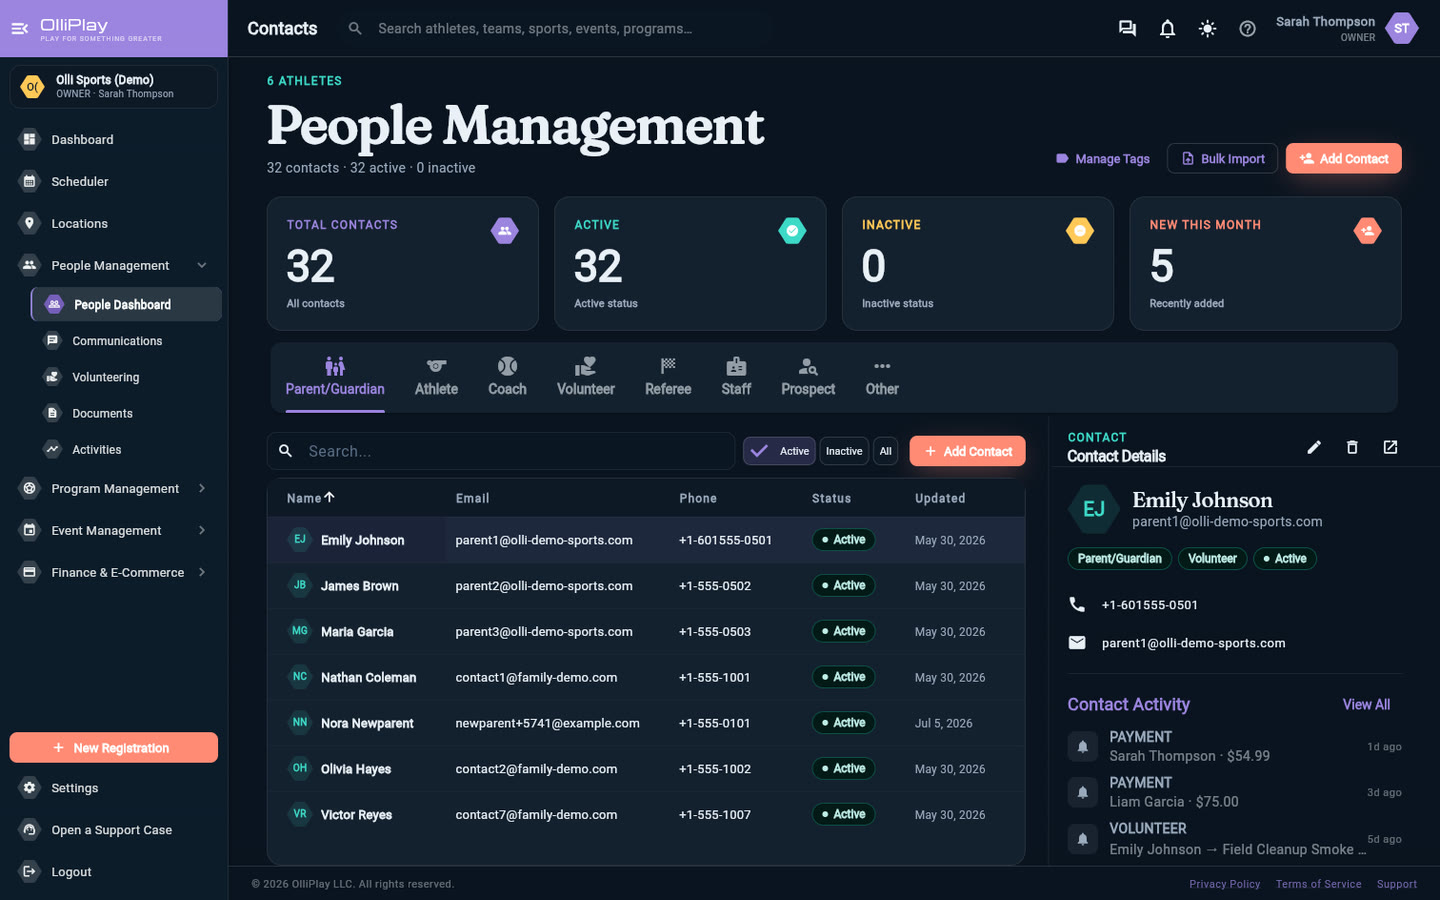
Task: Open People Dashboard in sidebar
Action: click(126, 304)
